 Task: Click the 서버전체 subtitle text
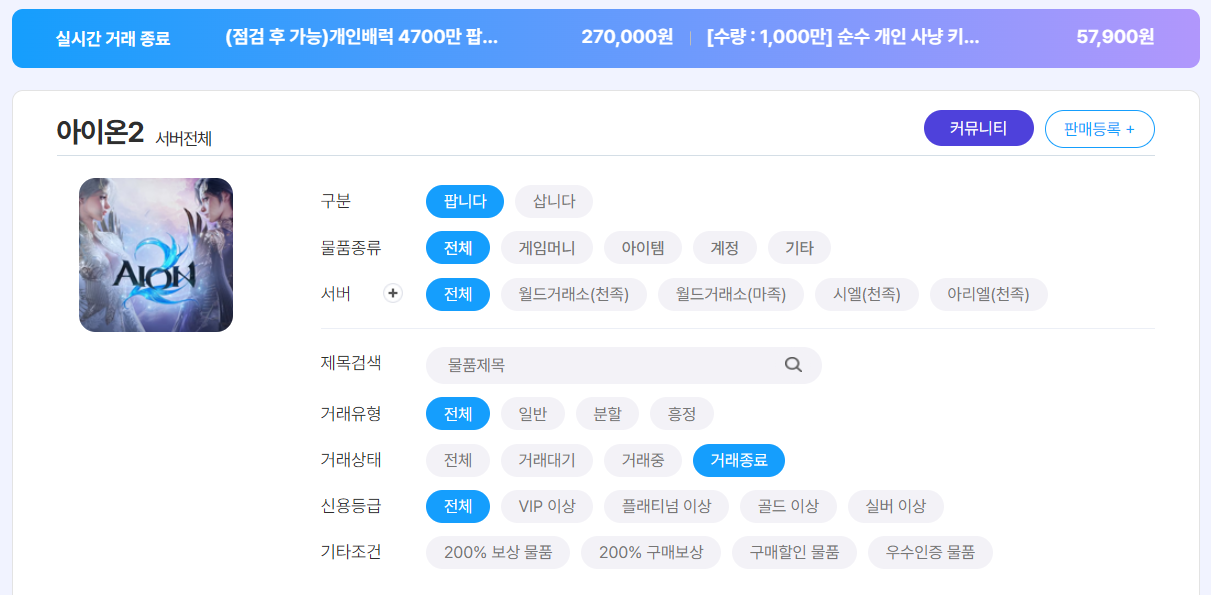tap(183, 138)
